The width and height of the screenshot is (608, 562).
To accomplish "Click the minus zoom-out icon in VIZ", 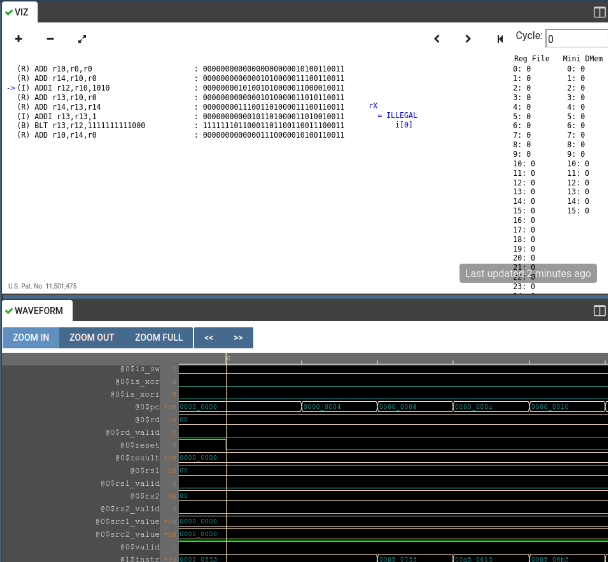I will 50,39.
